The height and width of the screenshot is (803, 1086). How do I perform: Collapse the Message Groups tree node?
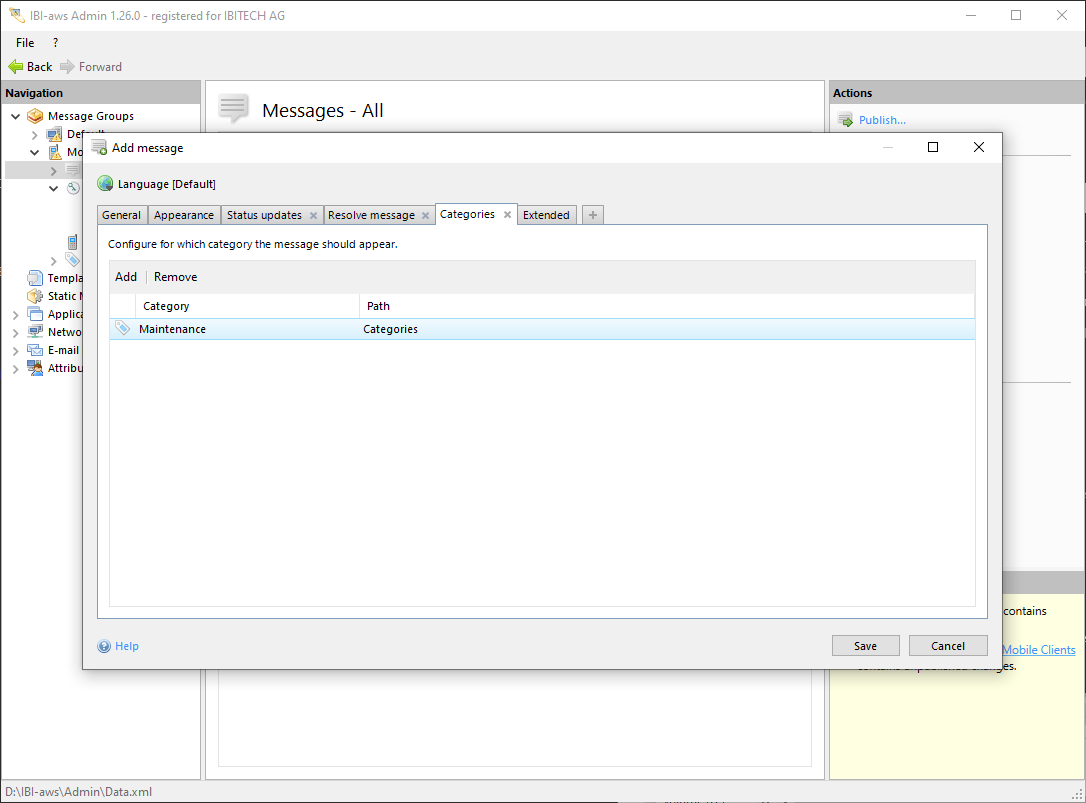coord(16,116)
